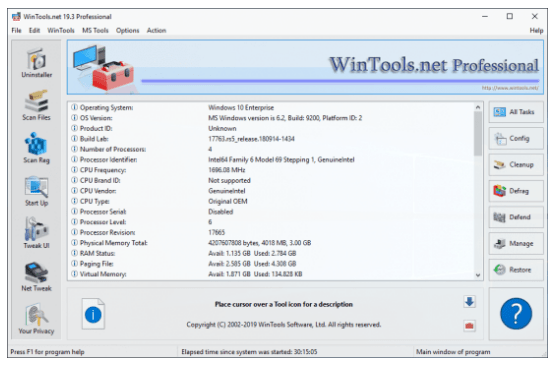Select the Paging File row
Screen dimensions: 552x366
(272, 264)
